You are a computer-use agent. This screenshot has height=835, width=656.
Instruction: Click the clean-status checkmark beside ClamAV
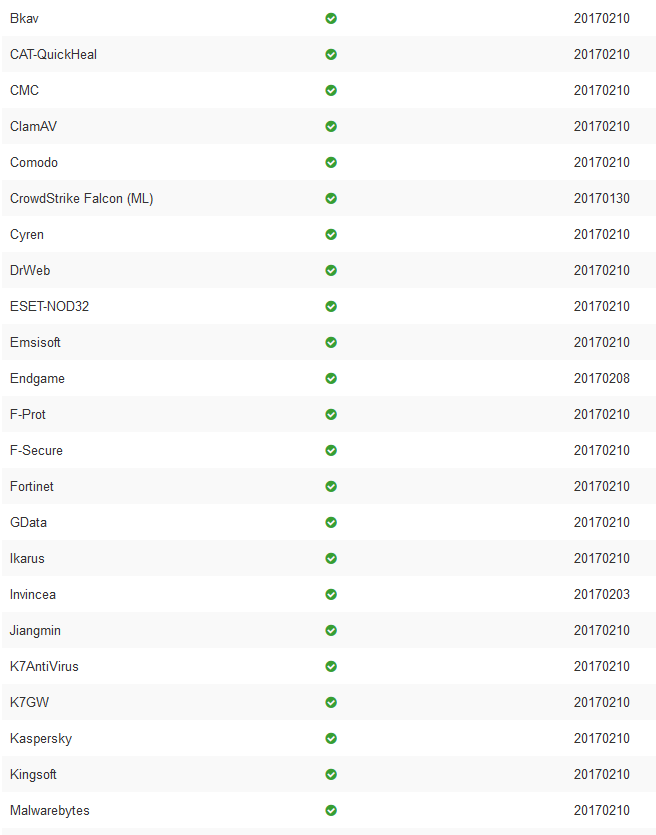[x=331, y=126]
